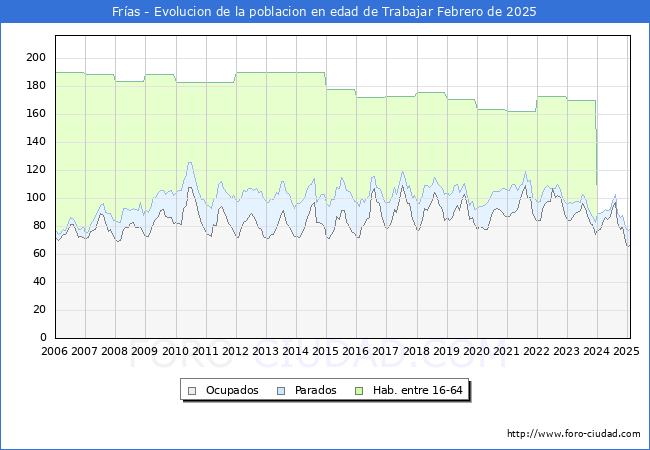Open the http://www.foro-ciudad.com link

point(574,434)
